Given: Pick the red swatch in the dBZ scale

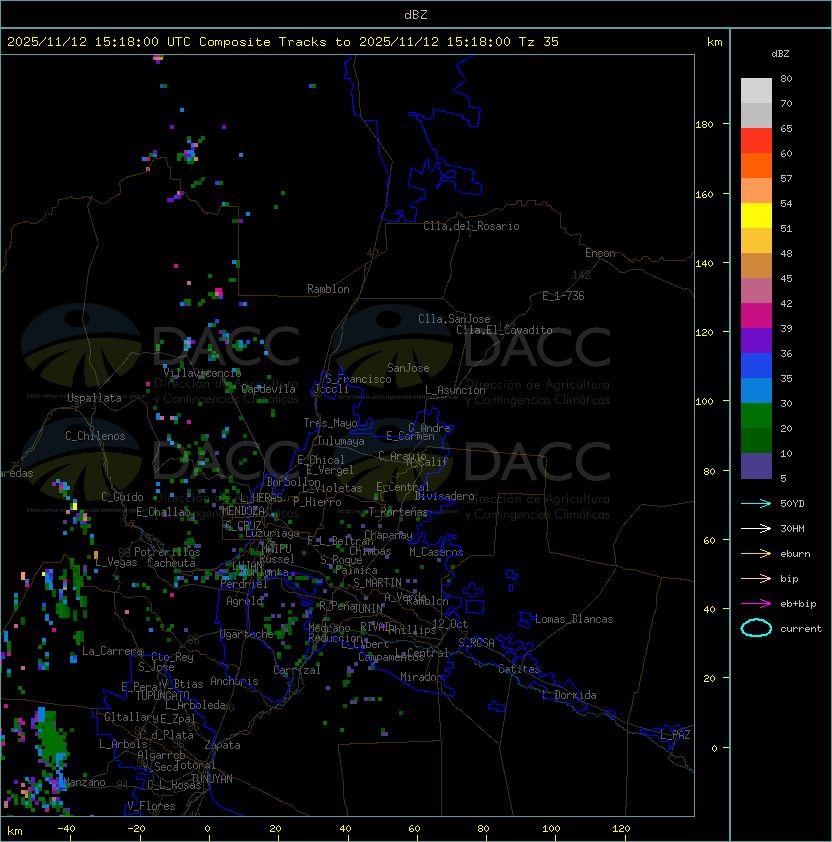Looking at the screenshot, I should (x=756, y=141).
